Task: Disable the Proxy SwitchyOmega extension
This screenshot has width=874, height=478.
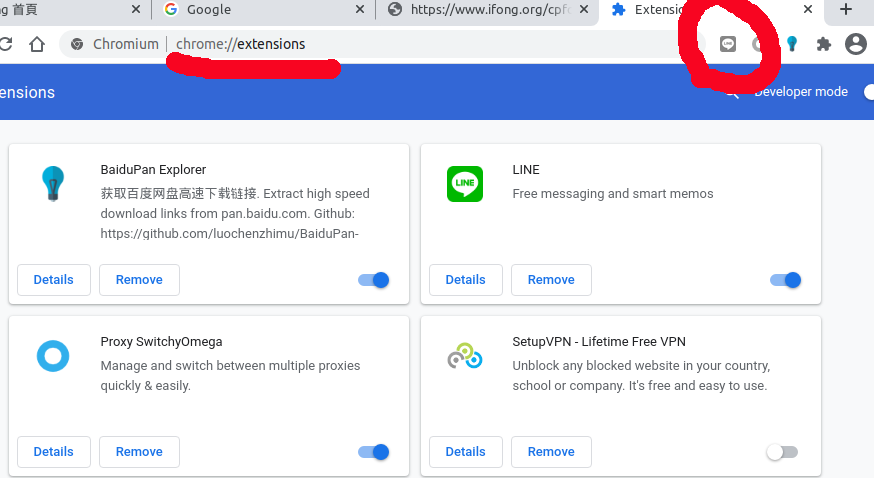Action: point(374,452)
